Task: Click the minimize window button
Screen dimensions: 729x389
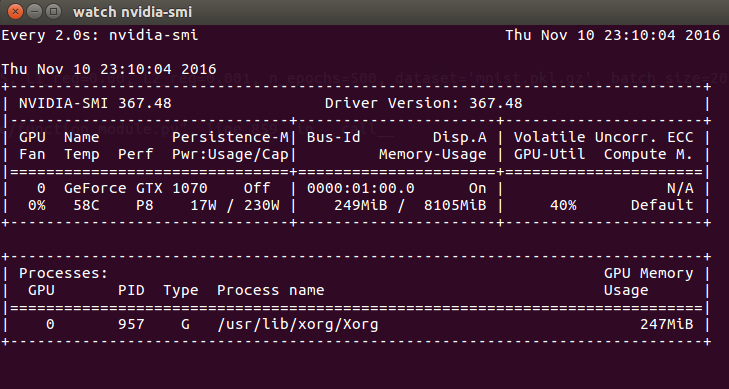Action: (35, 12)
